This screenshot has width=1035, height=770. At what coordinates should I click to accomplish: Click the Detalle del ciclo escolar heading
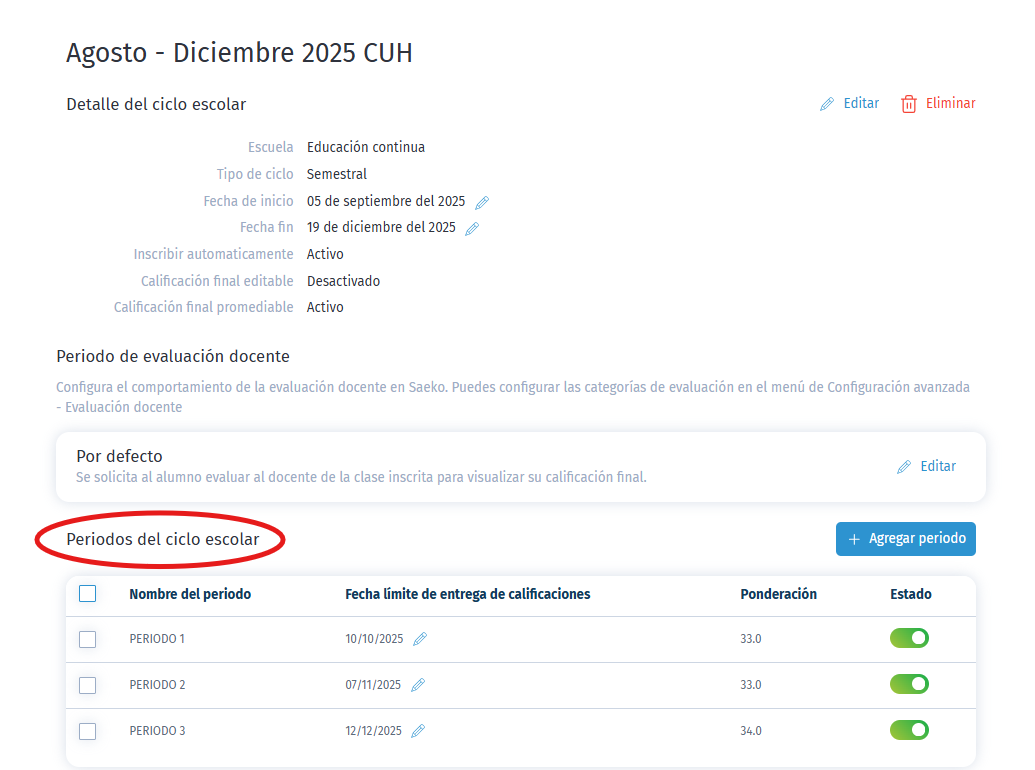coord(156,104)
